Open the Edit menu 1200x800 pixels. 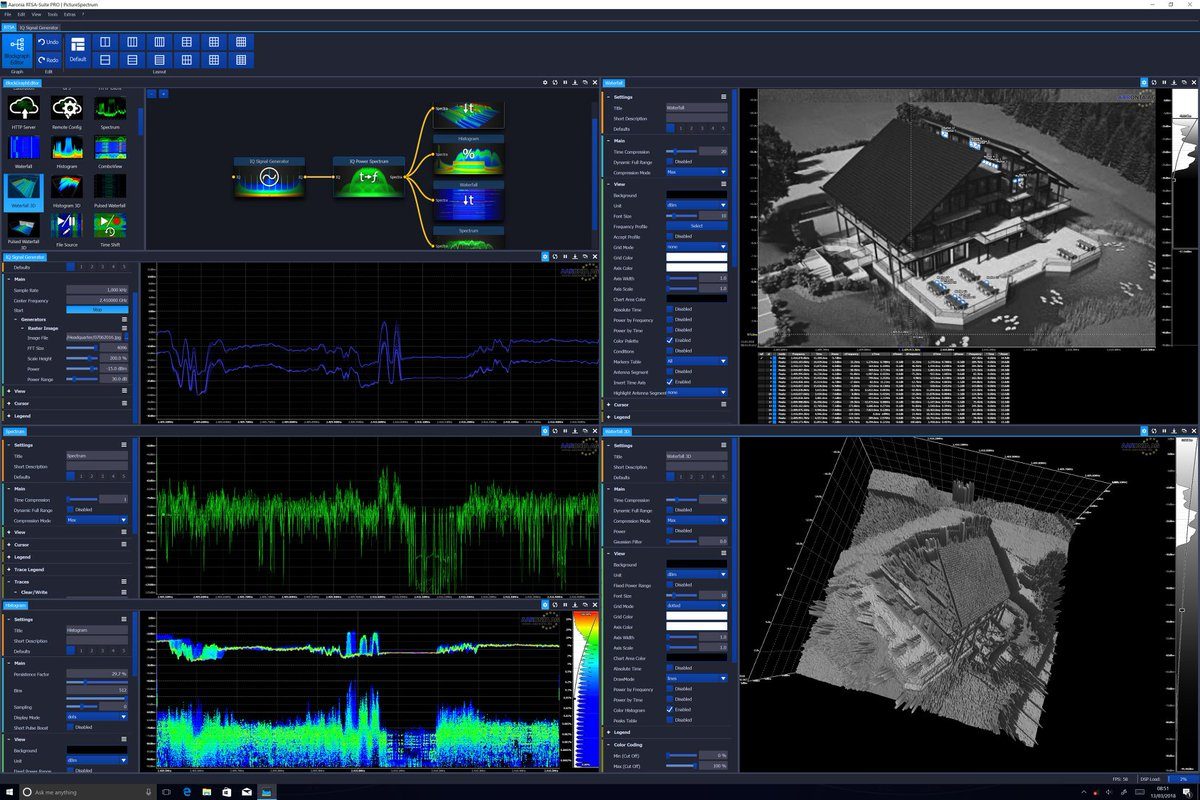coord(21,15)
